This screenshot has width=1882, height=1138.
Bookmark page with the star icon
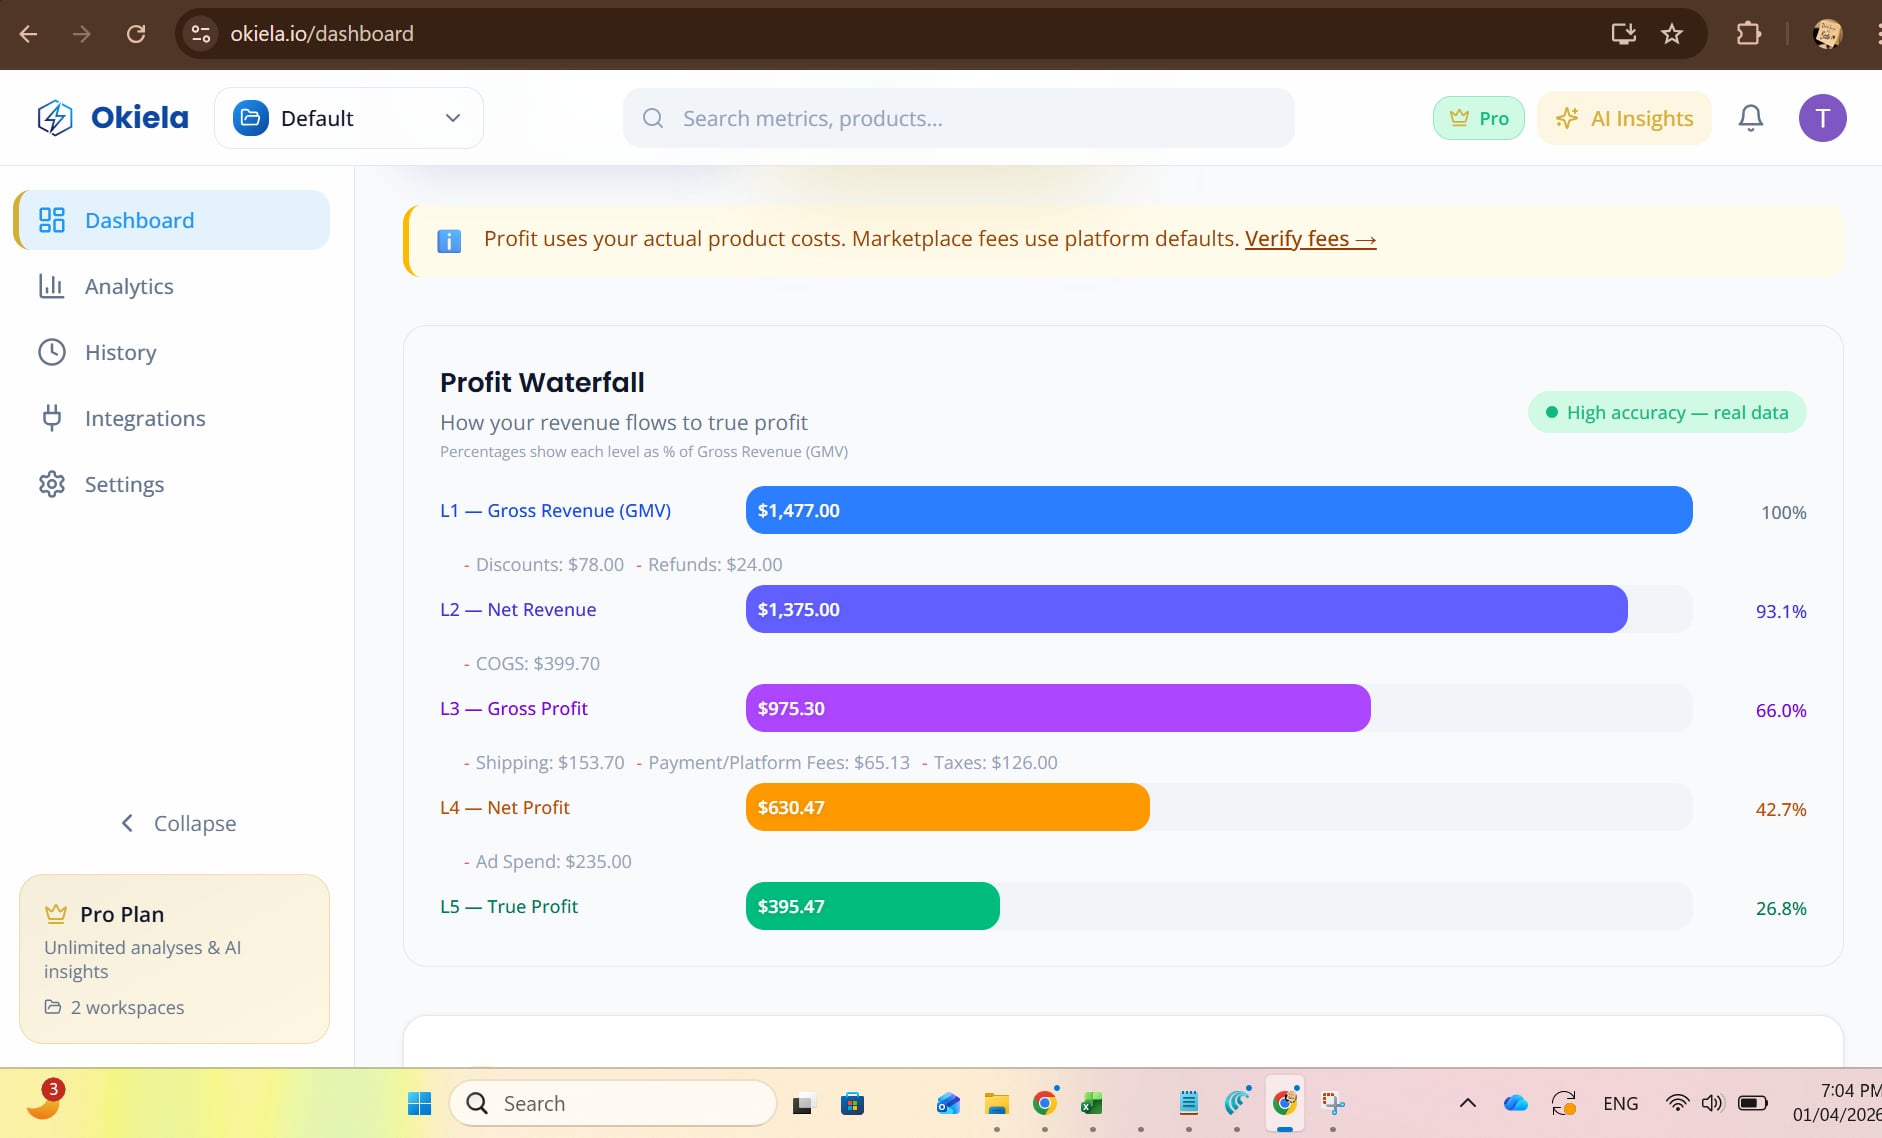coord(1671,34)
